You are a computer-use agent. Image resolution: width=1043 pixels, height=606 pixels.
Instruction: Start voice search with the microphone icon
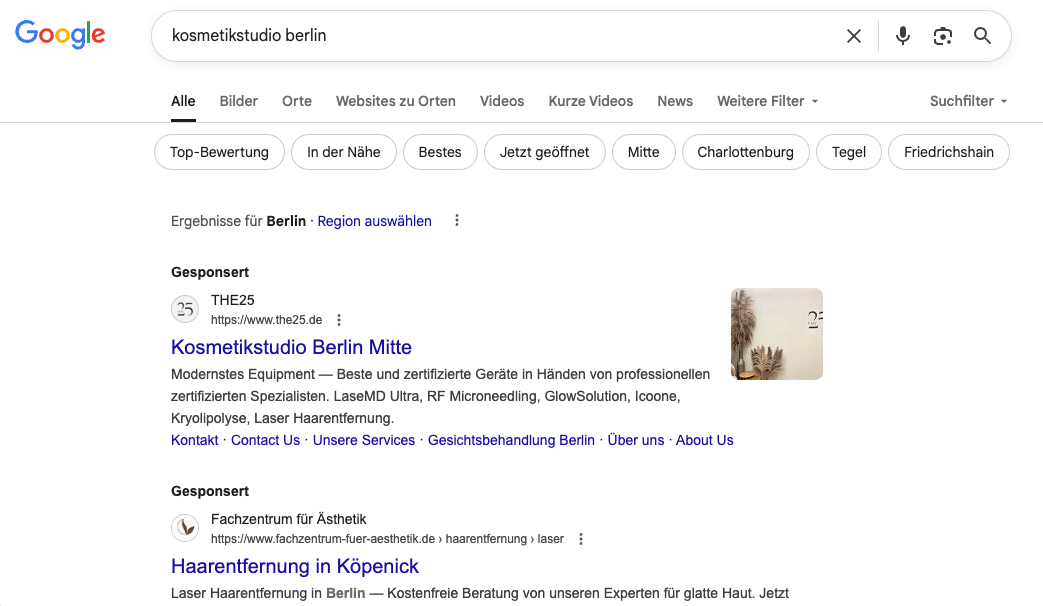903,36
